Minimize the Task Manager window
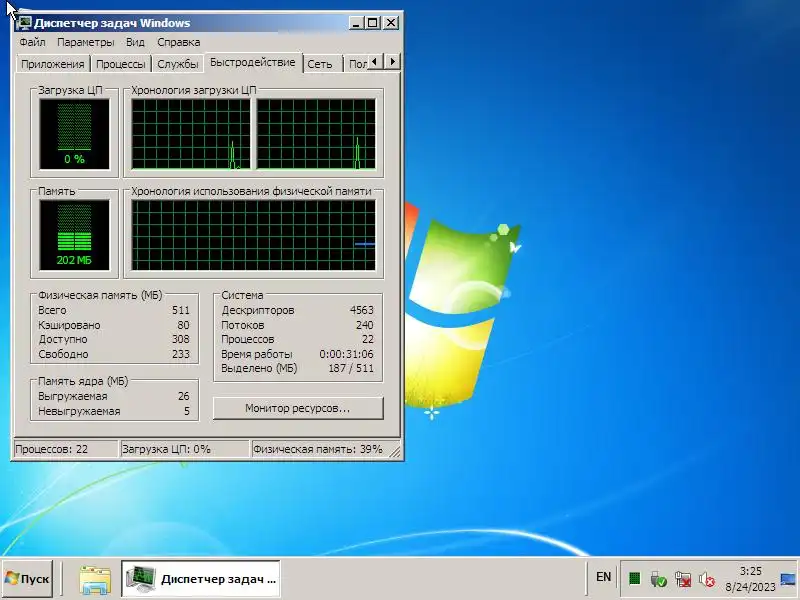This screenshot has height=600, width=800. click(356, 23)
